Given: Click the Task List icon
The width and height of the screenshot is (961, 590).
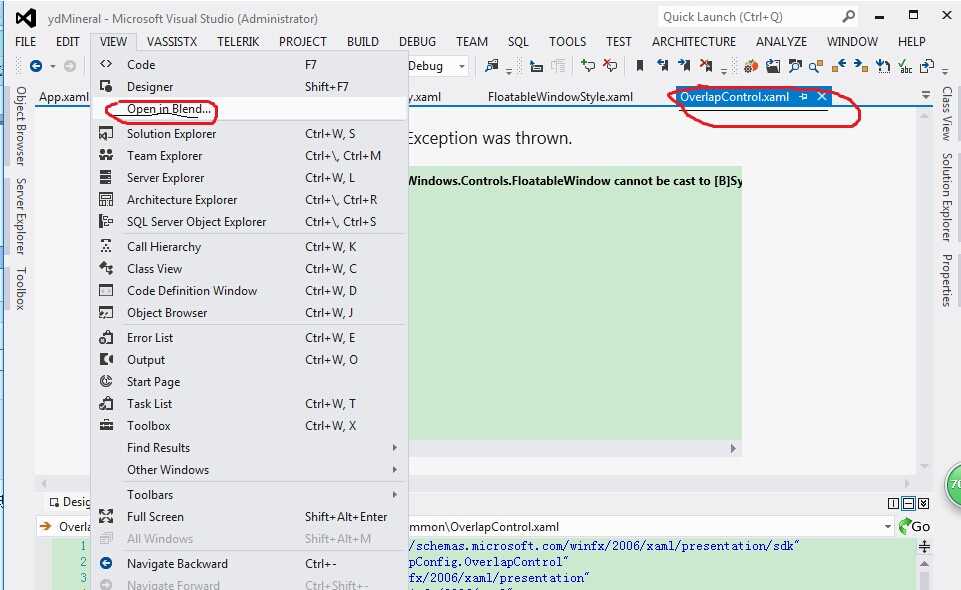Looking at the screenshot, I should click(x=106, y=404).
